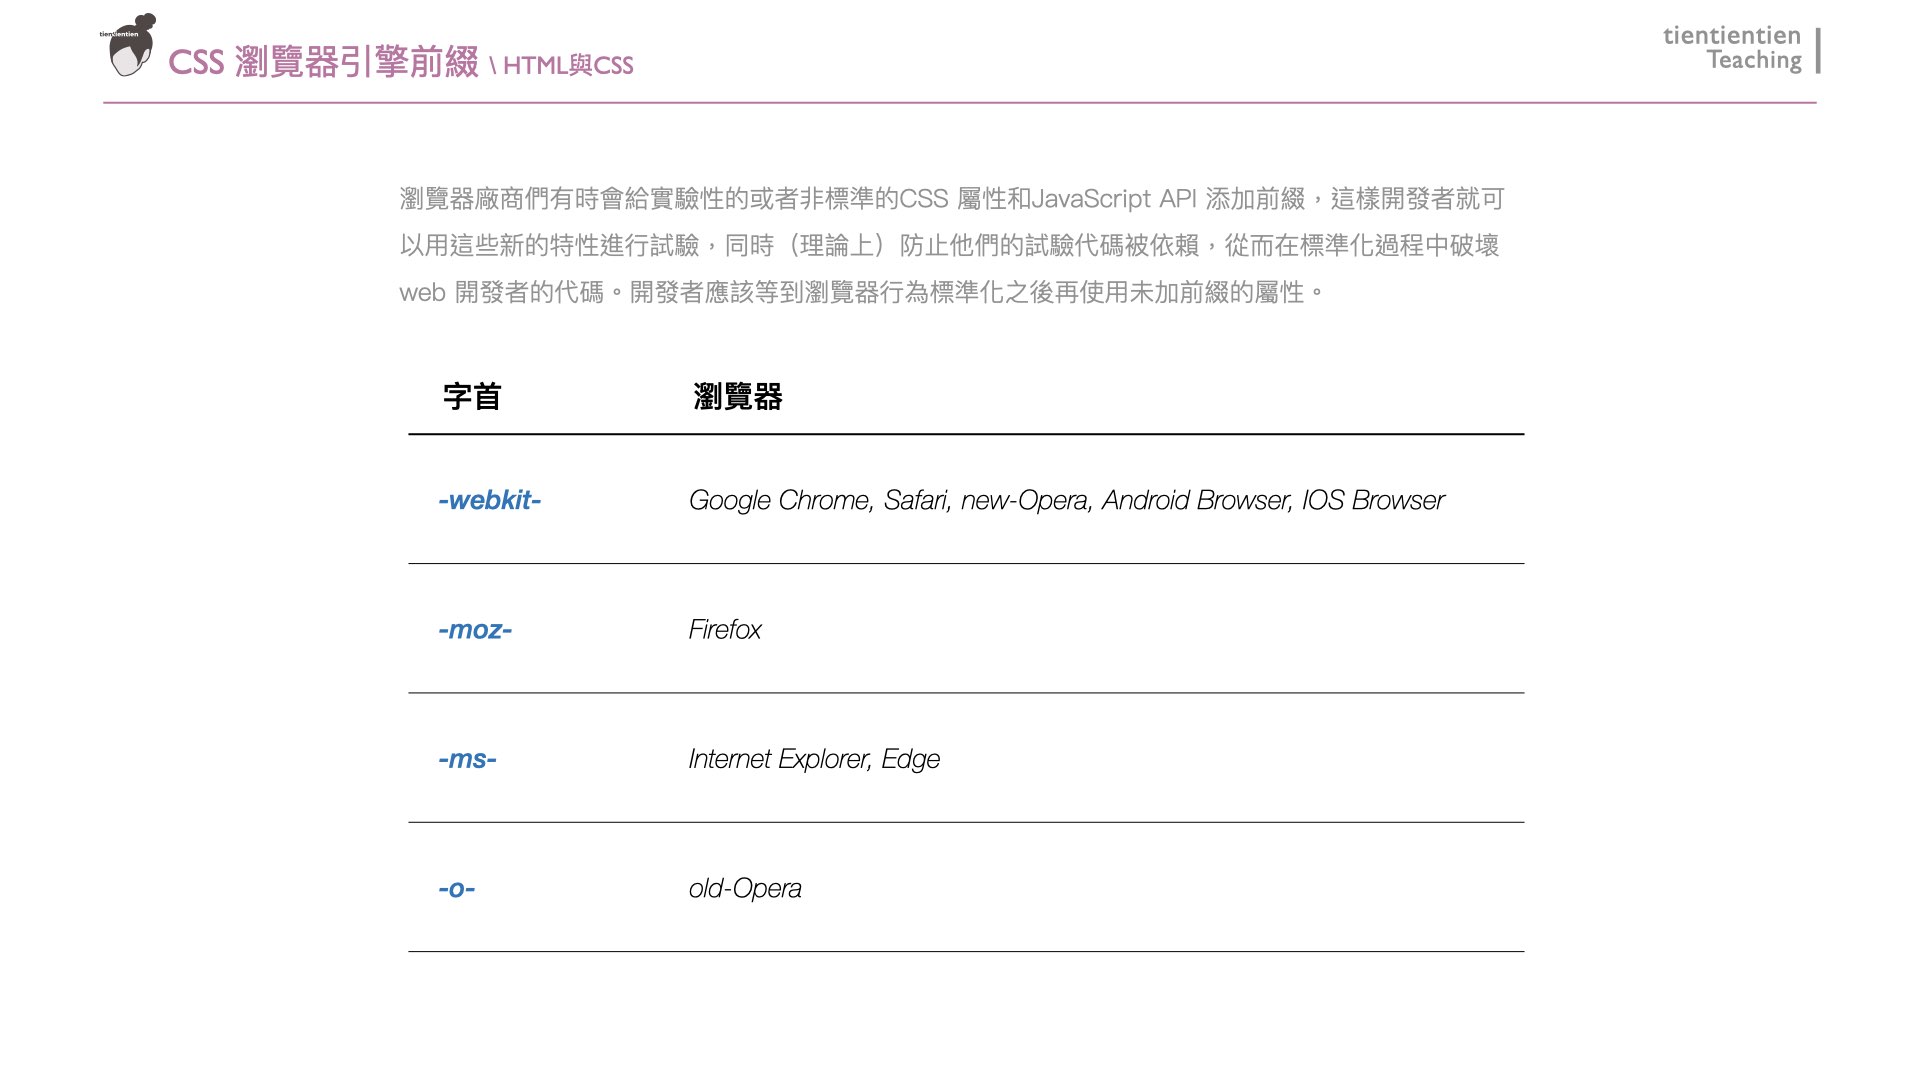Select the -o- prefix
The width and height of the screenshot is (1920, 1080).
click(x=456, y=888)
